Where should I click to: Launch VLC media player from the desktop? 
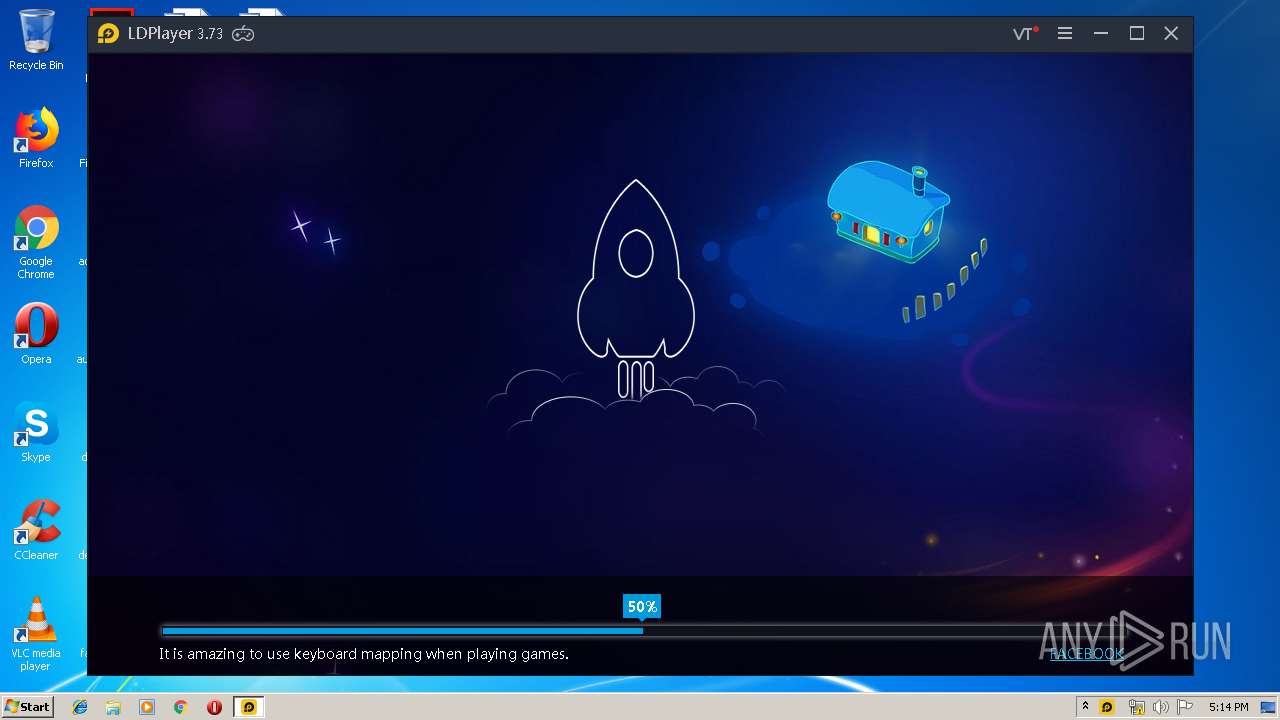tap(36, 634)
